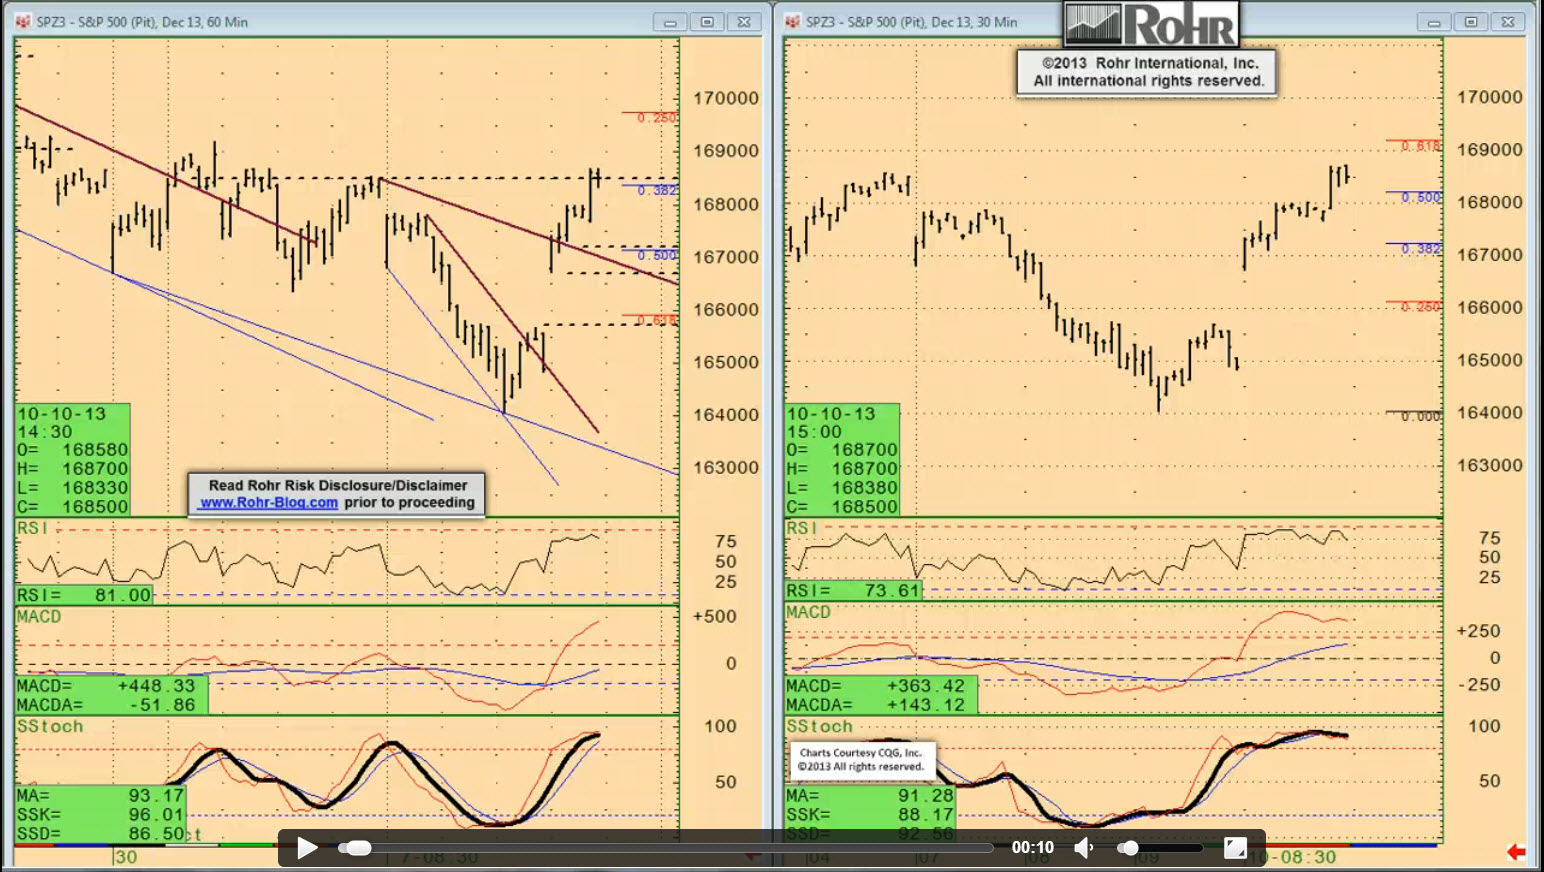
Task: Minimize the 60 Min chart window
Action: tap(670, 22)
